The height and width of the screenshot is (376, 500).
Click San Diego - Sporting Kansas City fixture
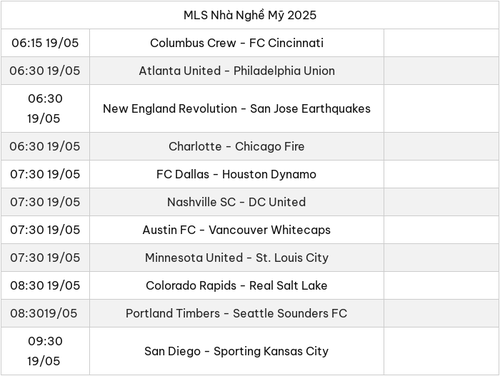(236, 351)
